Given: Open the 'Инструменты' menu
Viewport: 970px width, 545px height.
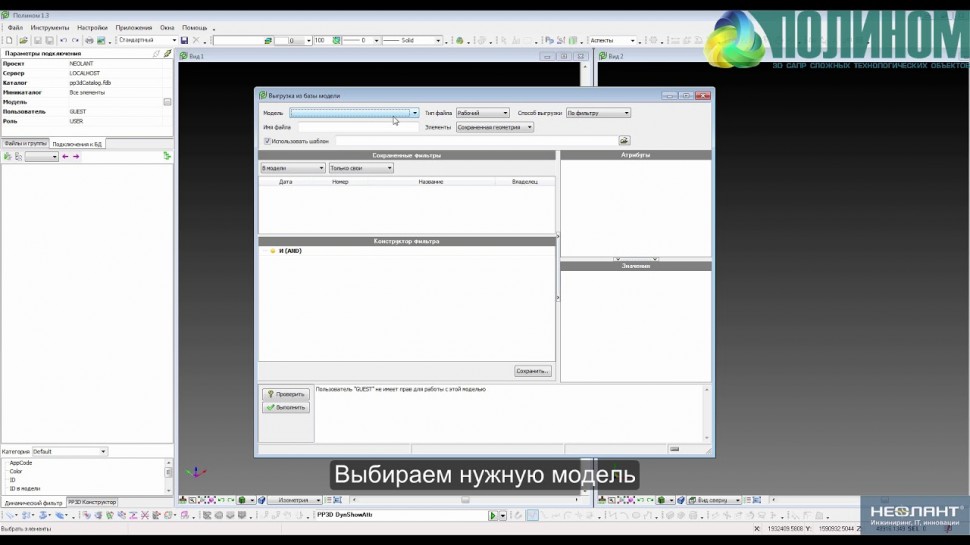Looking at the screenshot, I should (50, 28).
